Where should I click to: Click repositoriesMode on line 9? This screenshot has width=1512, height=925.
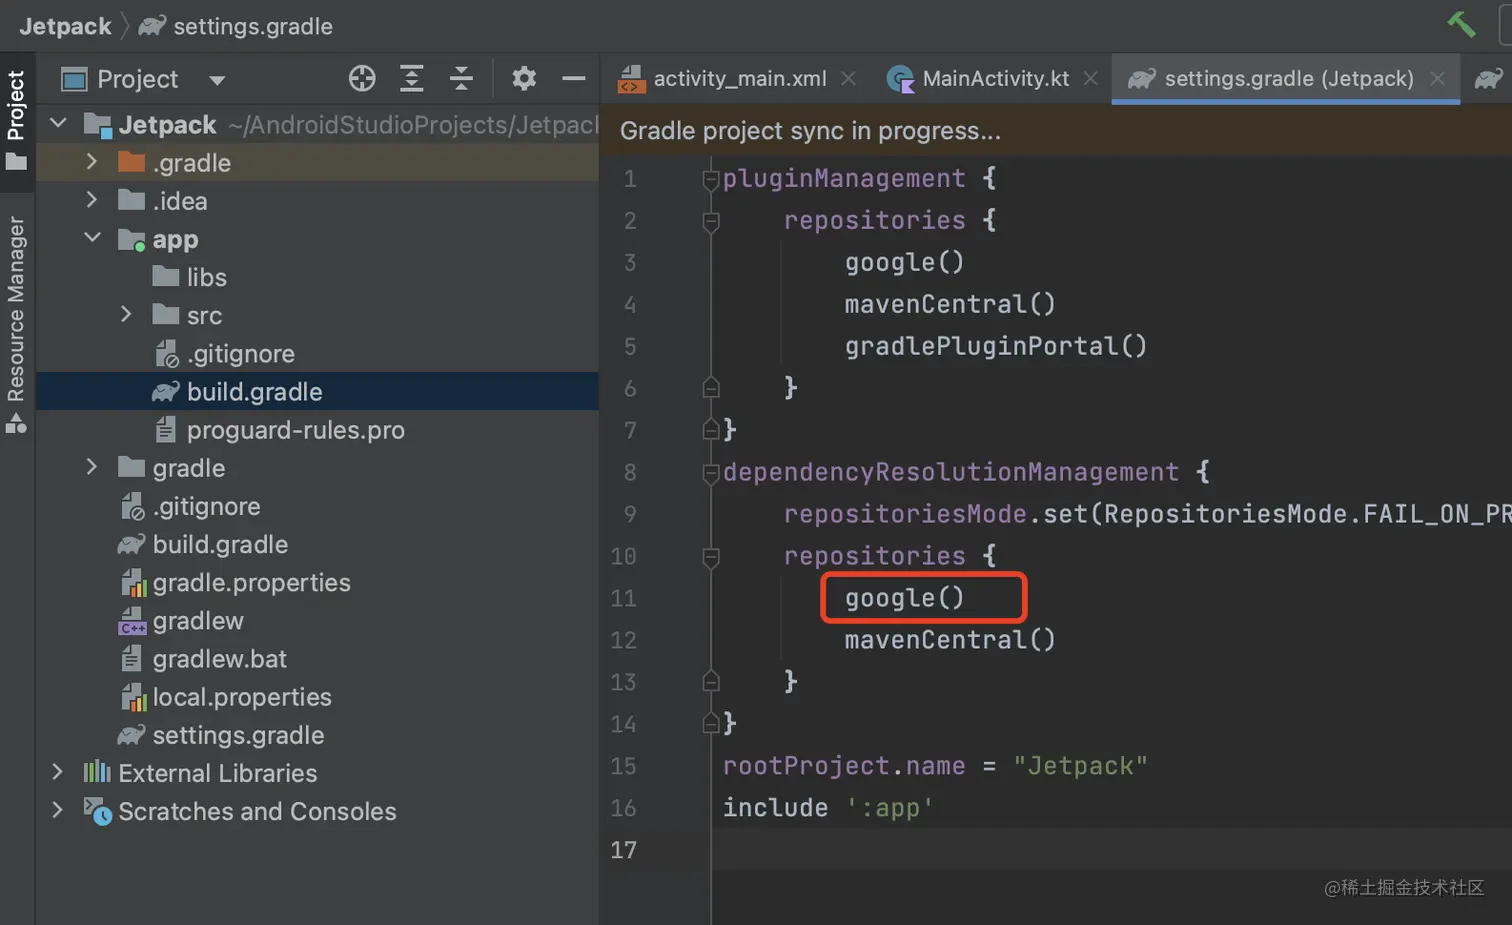[905, 514]
